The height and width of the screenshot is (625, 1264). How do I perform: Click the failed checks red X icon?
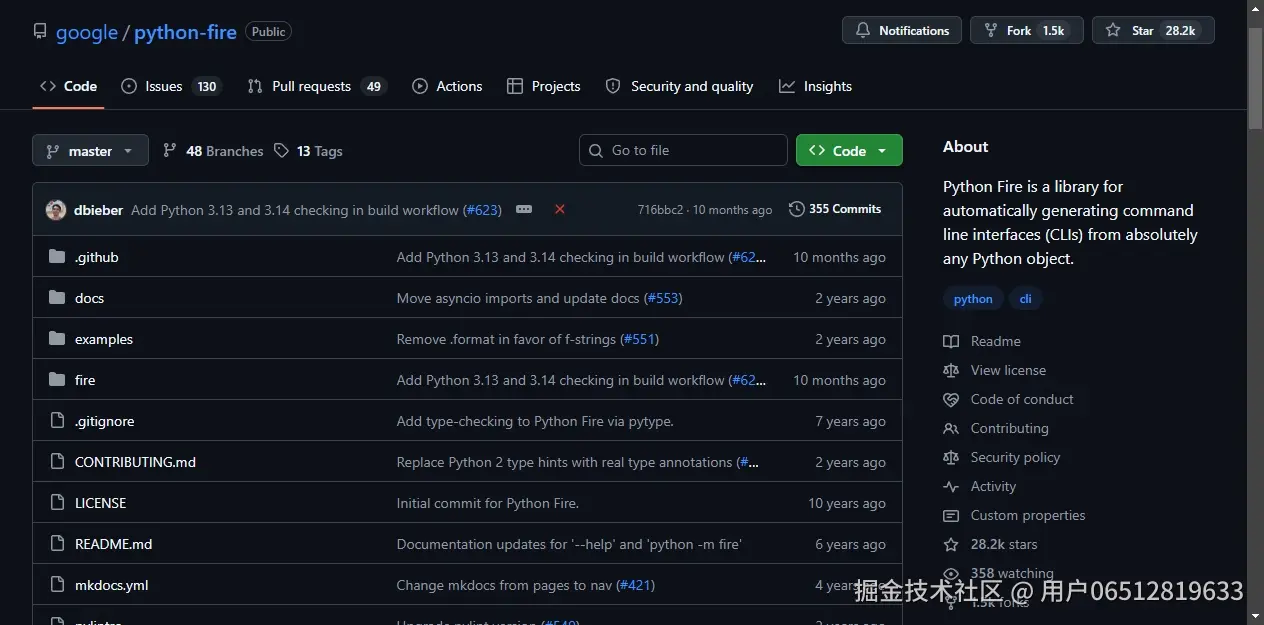(560, 209)
